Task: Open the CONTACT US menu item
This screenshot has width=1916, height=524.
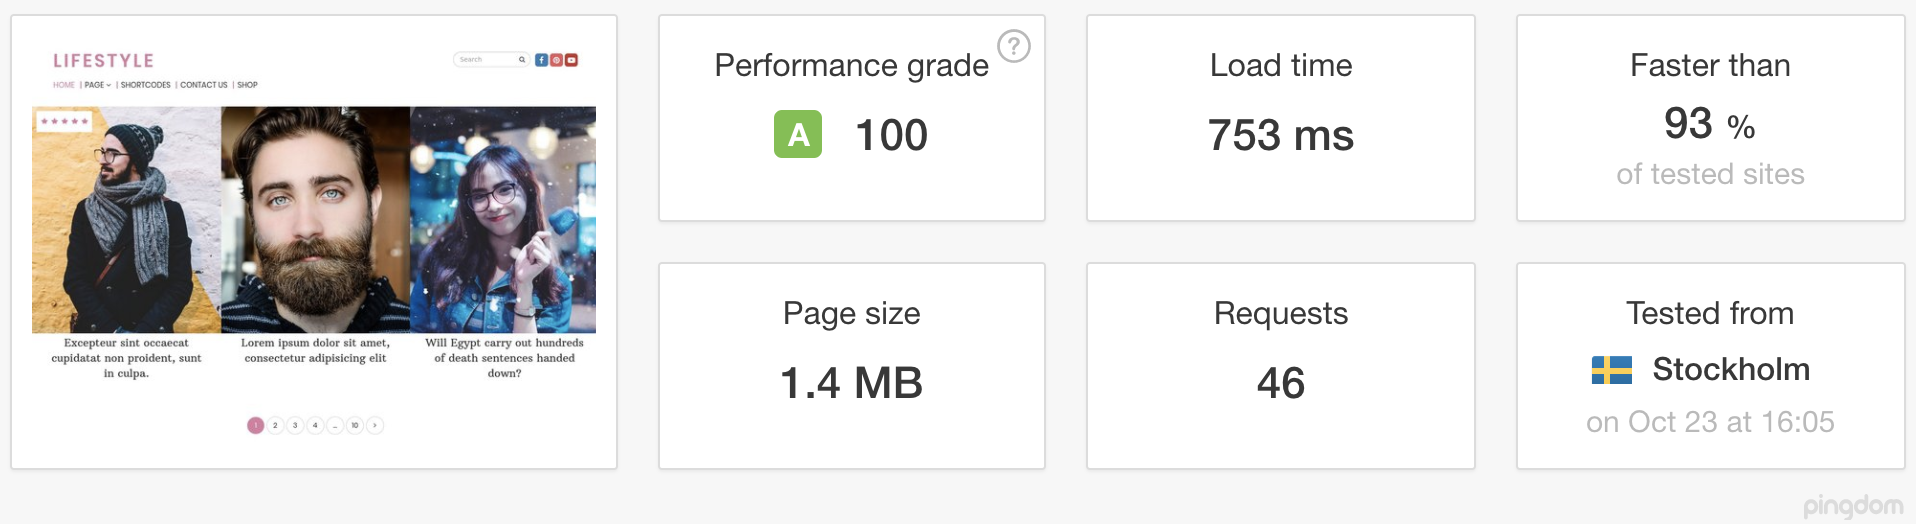Action: 204,85
